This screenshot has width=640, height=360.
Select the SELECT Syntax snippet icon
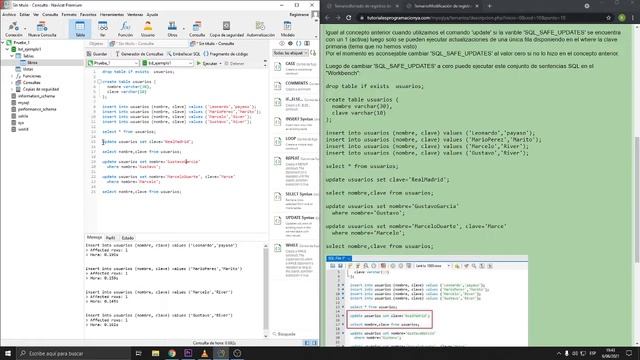278,197
